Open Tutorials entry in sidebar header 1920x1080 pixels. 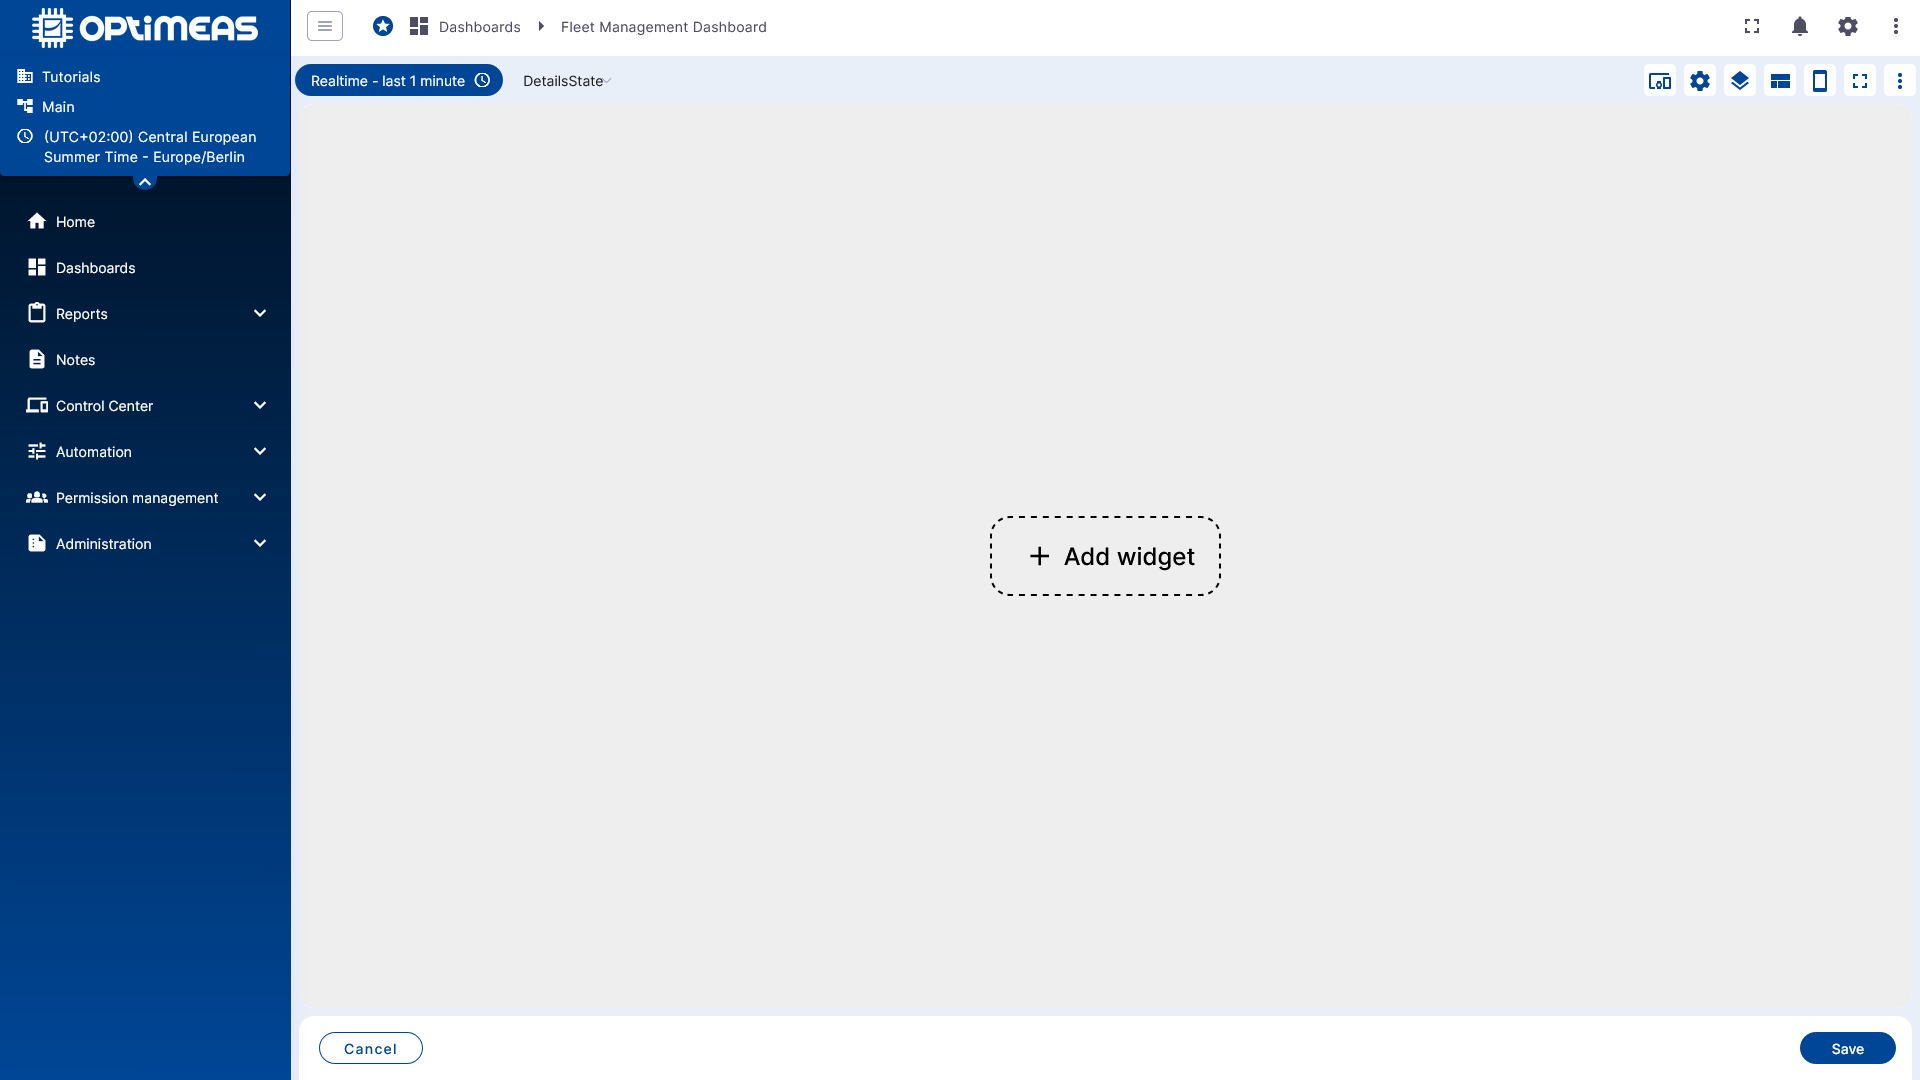point(71,77)
